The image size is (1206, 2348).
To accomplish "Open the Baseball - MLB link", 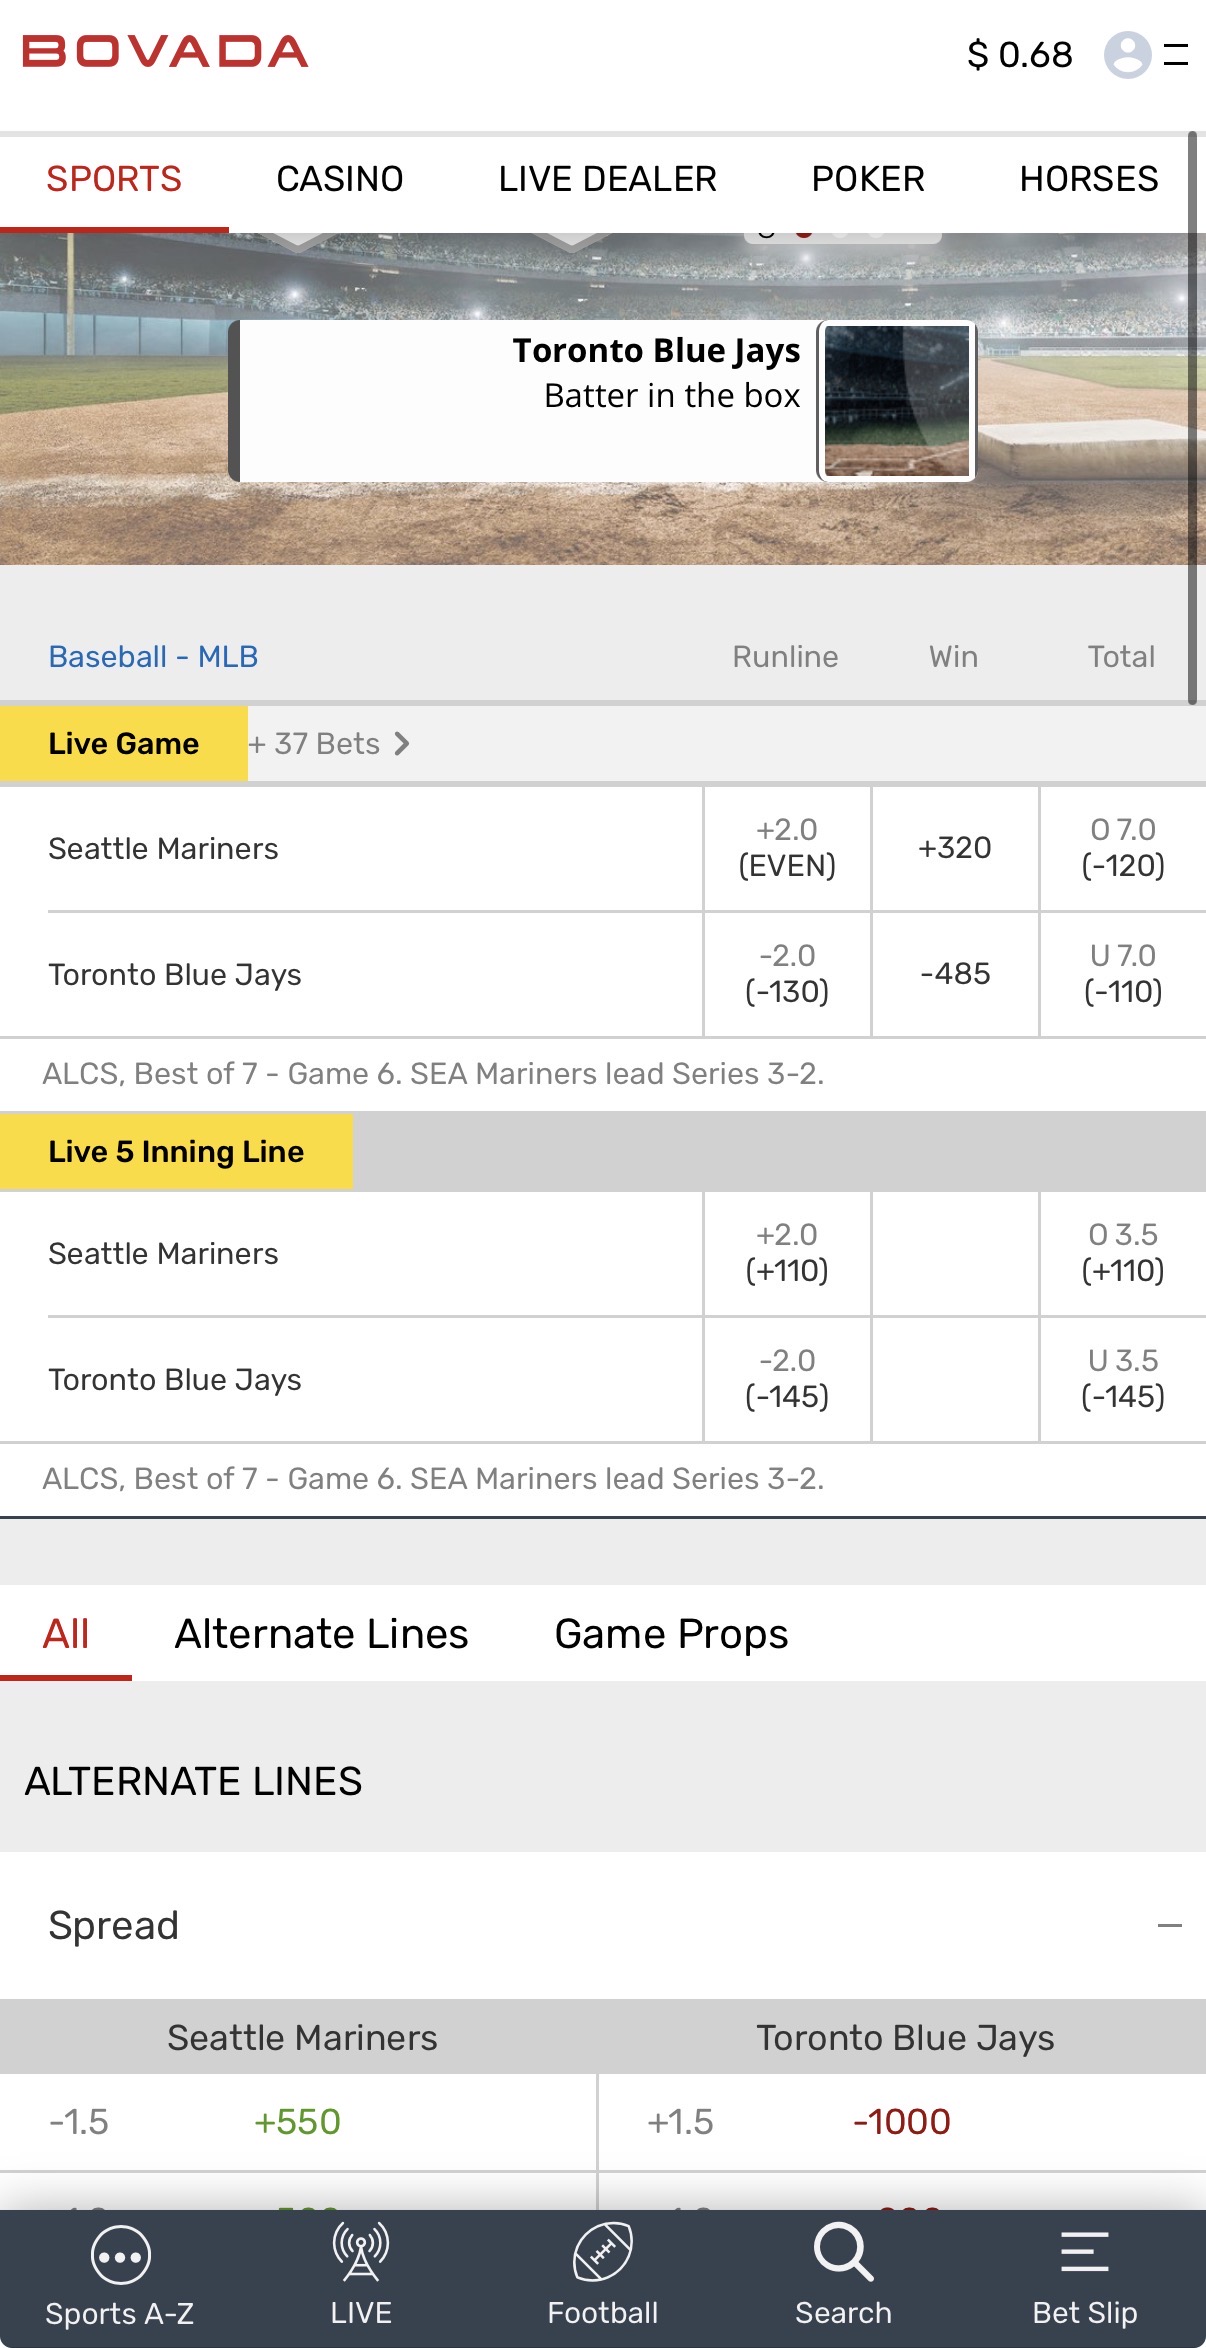I will (153, 656).
